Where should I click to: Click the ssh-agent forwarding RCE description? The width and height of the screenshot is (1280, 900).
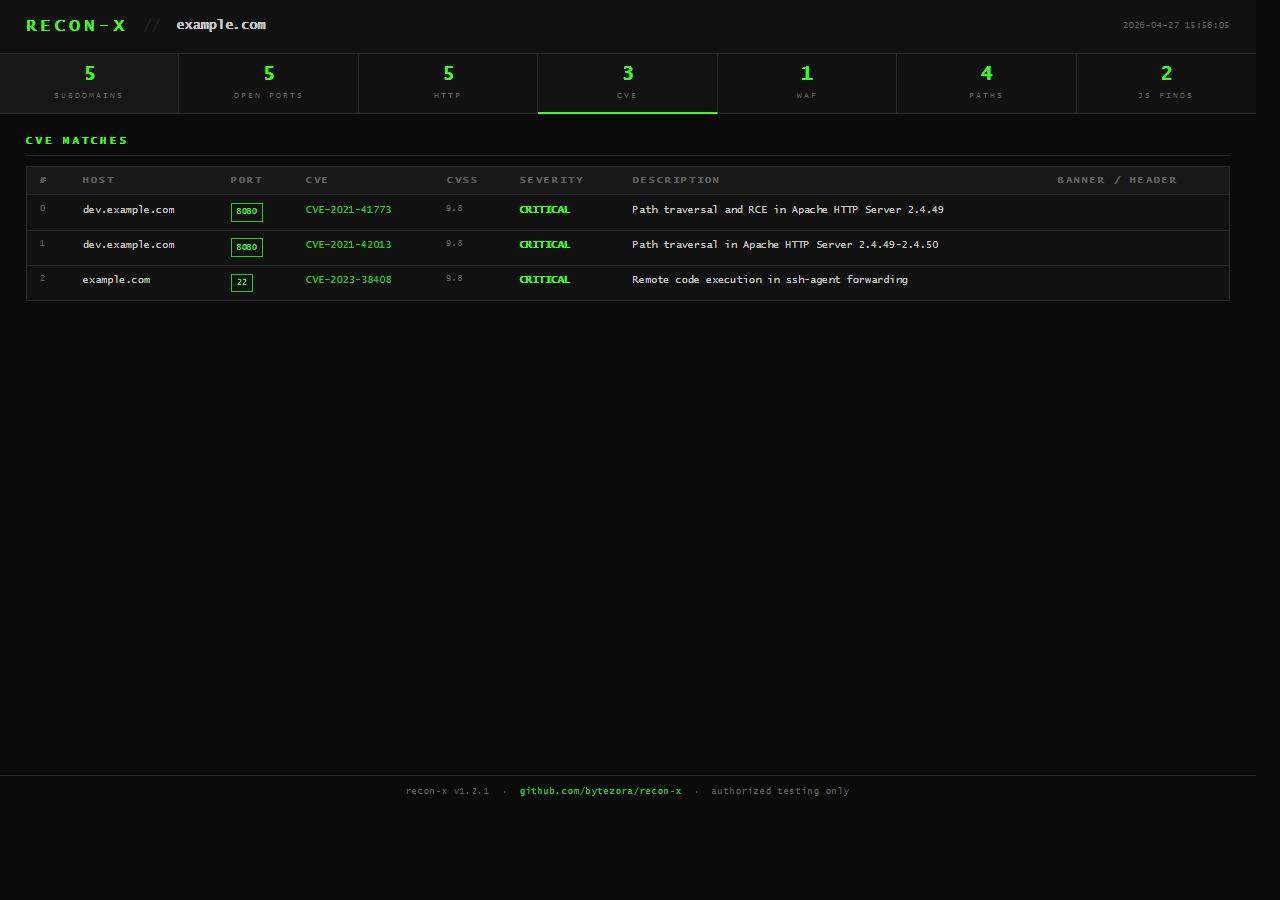point(770,280)
